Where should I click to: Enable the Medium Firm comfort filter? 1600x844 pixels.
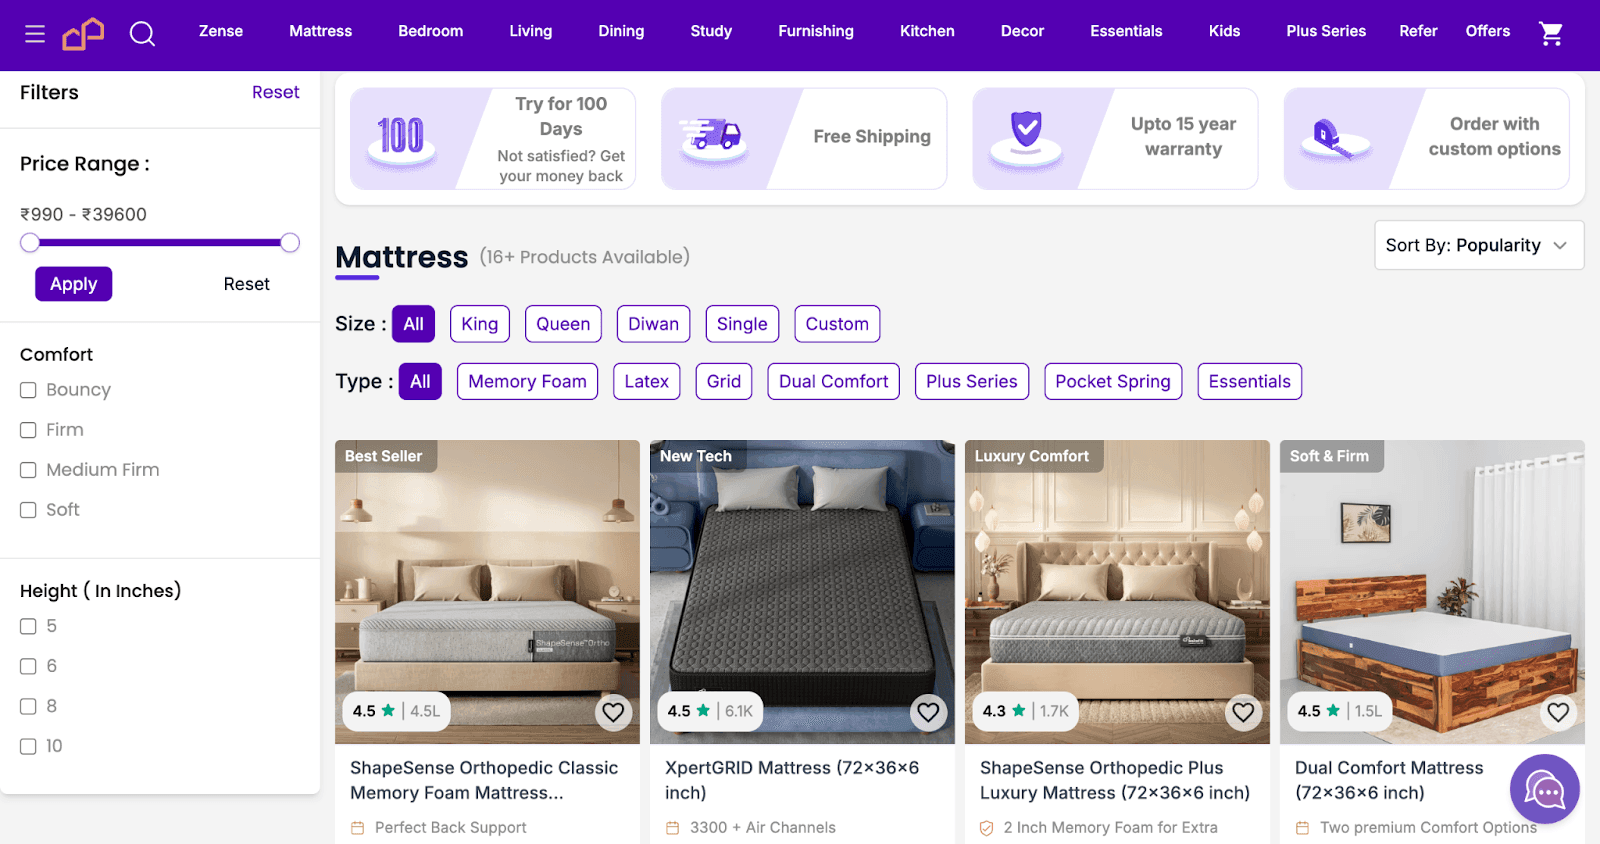pos(27,470)
